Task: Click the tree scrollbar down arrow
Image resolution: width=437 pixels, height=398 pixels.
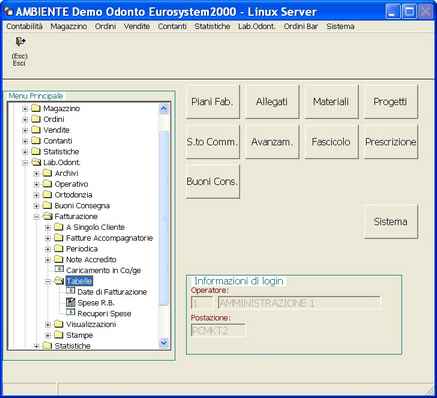Action: tap(164, 343)
